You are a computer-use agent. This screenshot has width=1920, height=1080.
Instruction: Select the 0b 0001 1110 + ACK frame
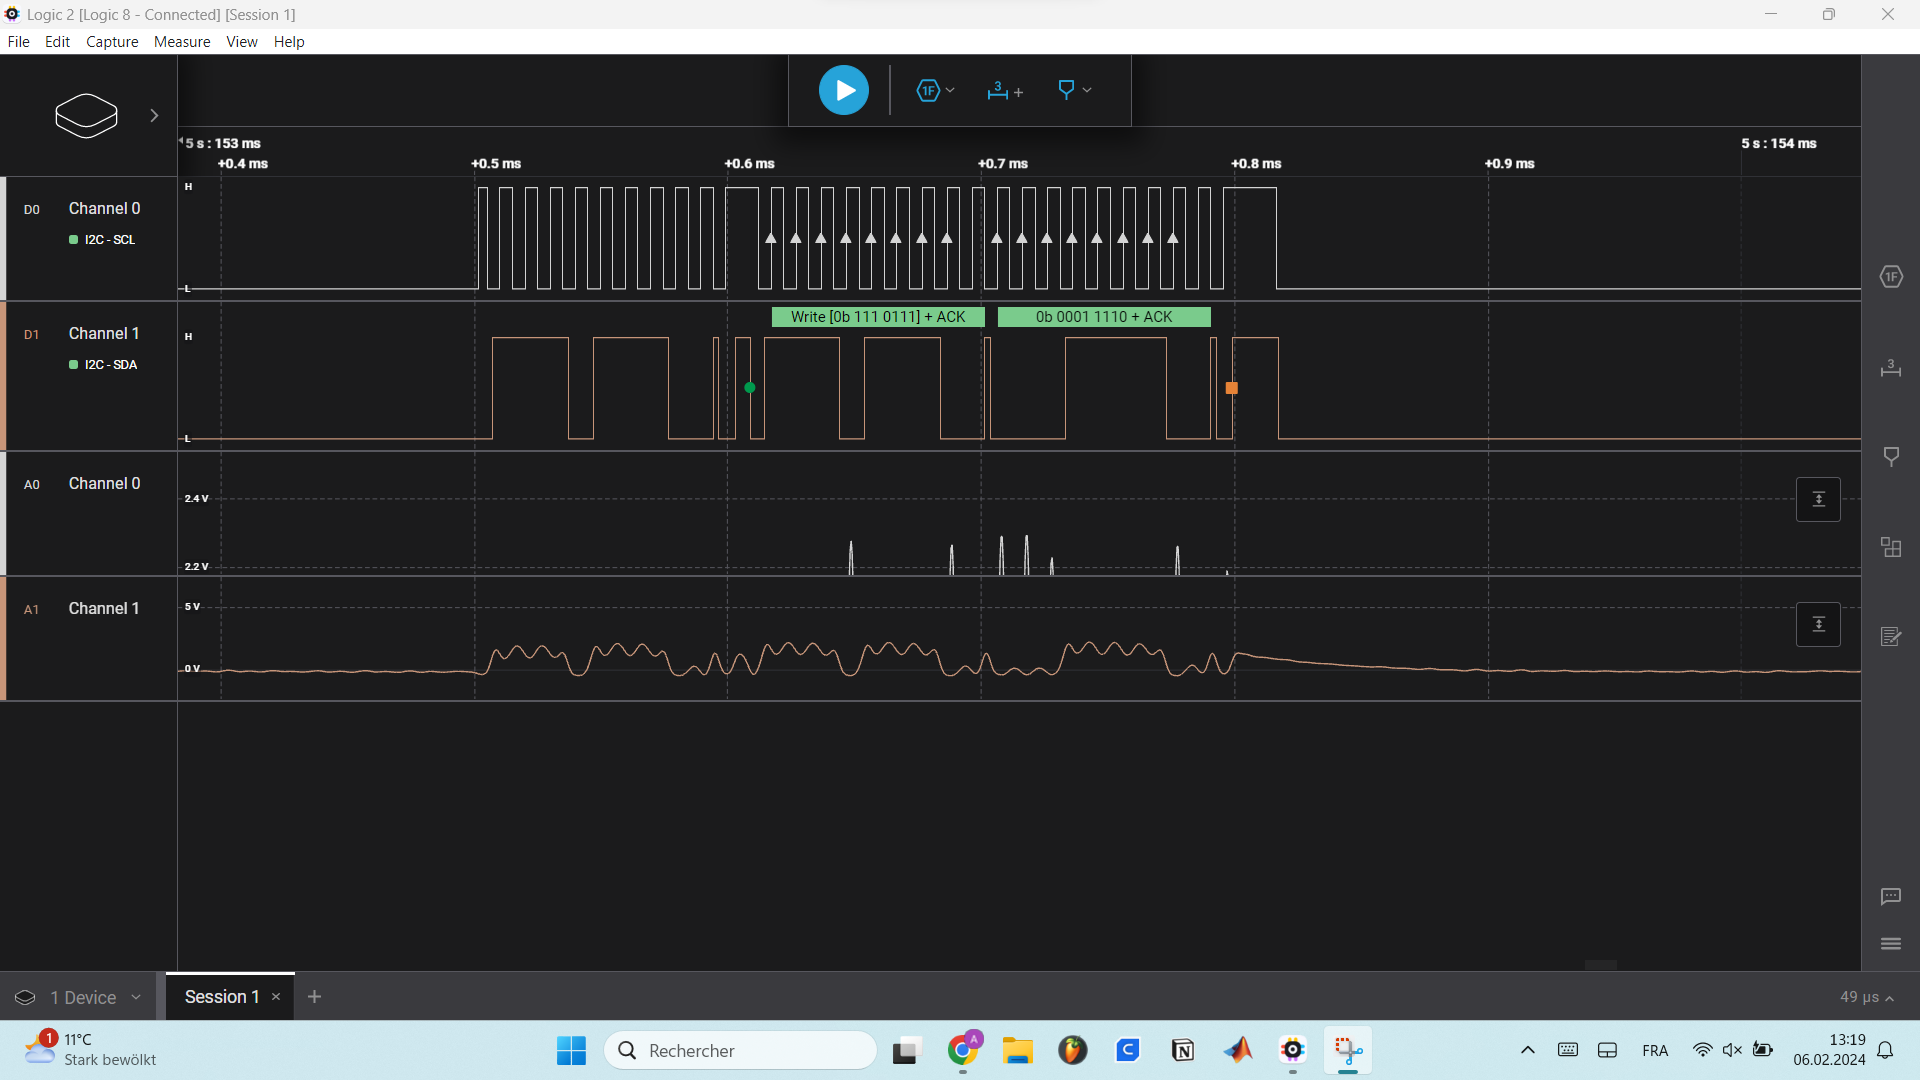point(1104,317)
